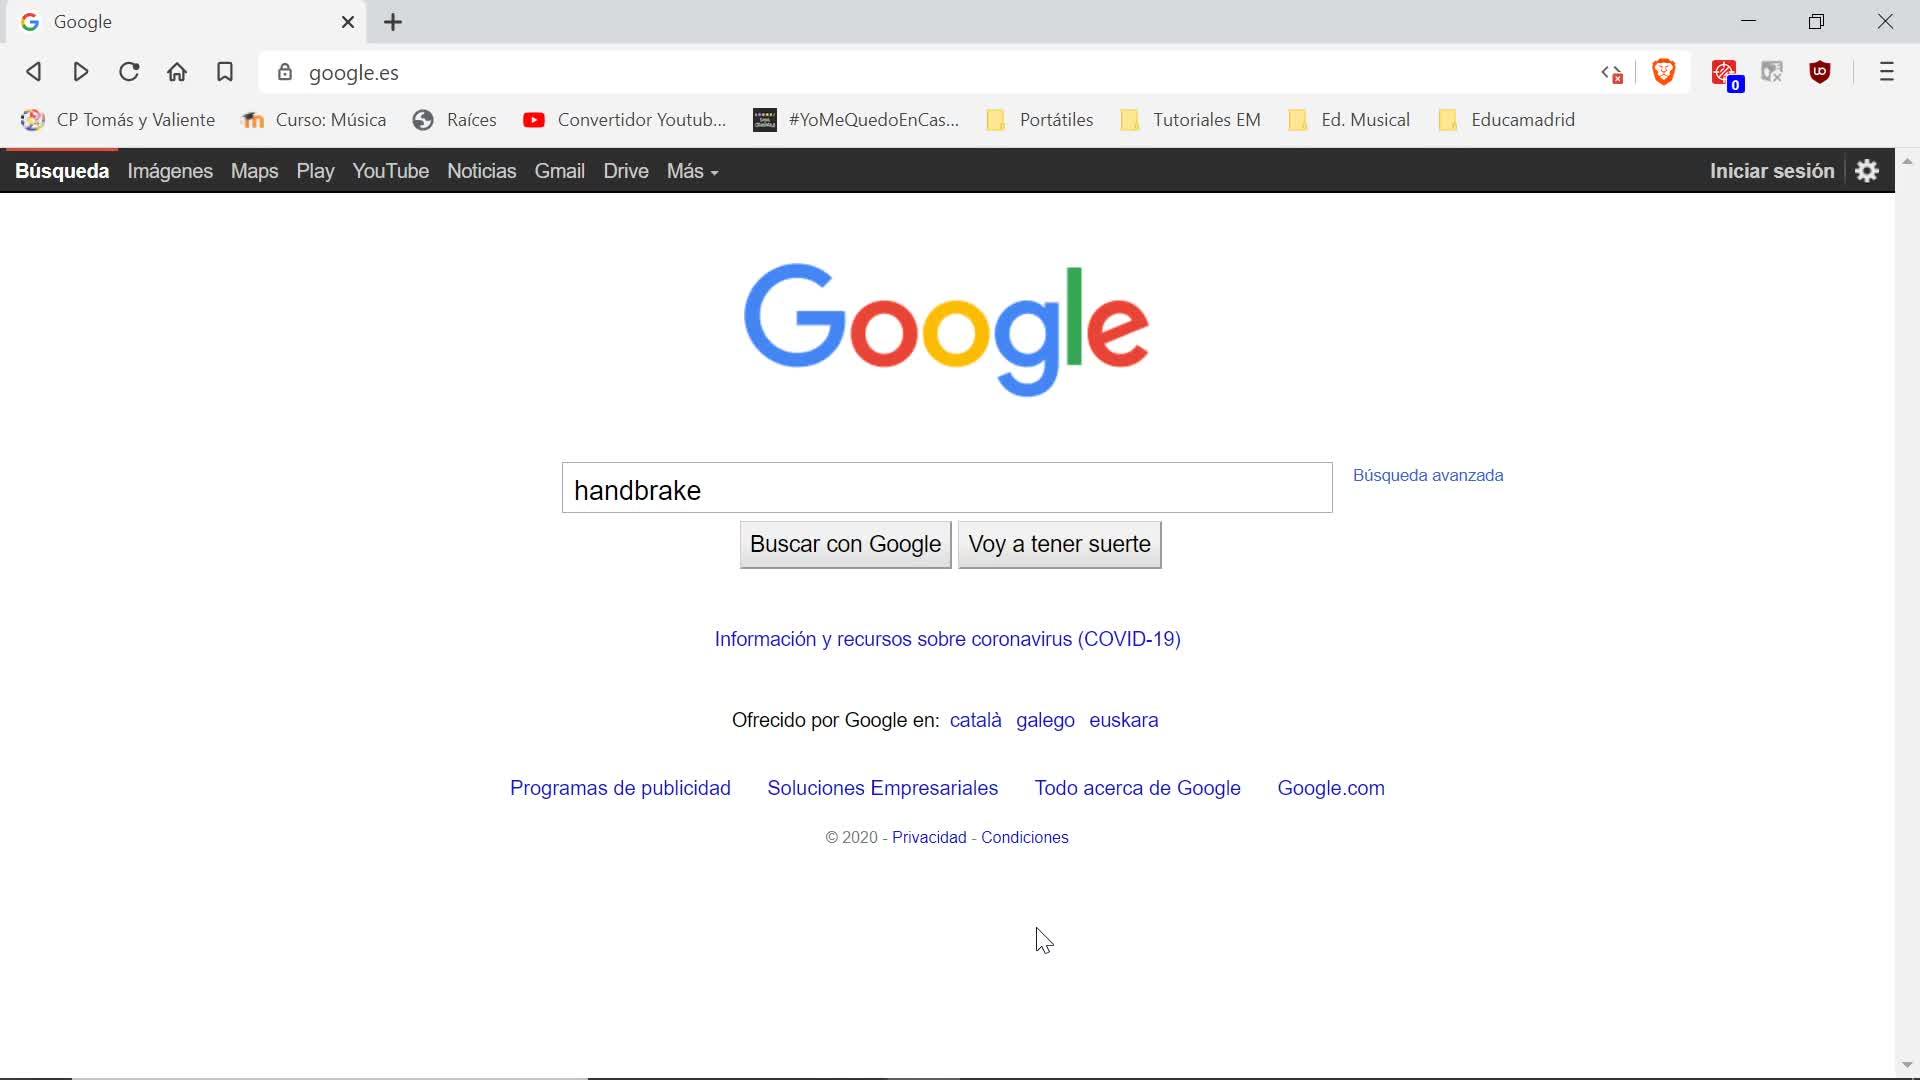Expand the Más dropdown menu
Viewport: 1920px width, 1080px height.
(692, 172)
